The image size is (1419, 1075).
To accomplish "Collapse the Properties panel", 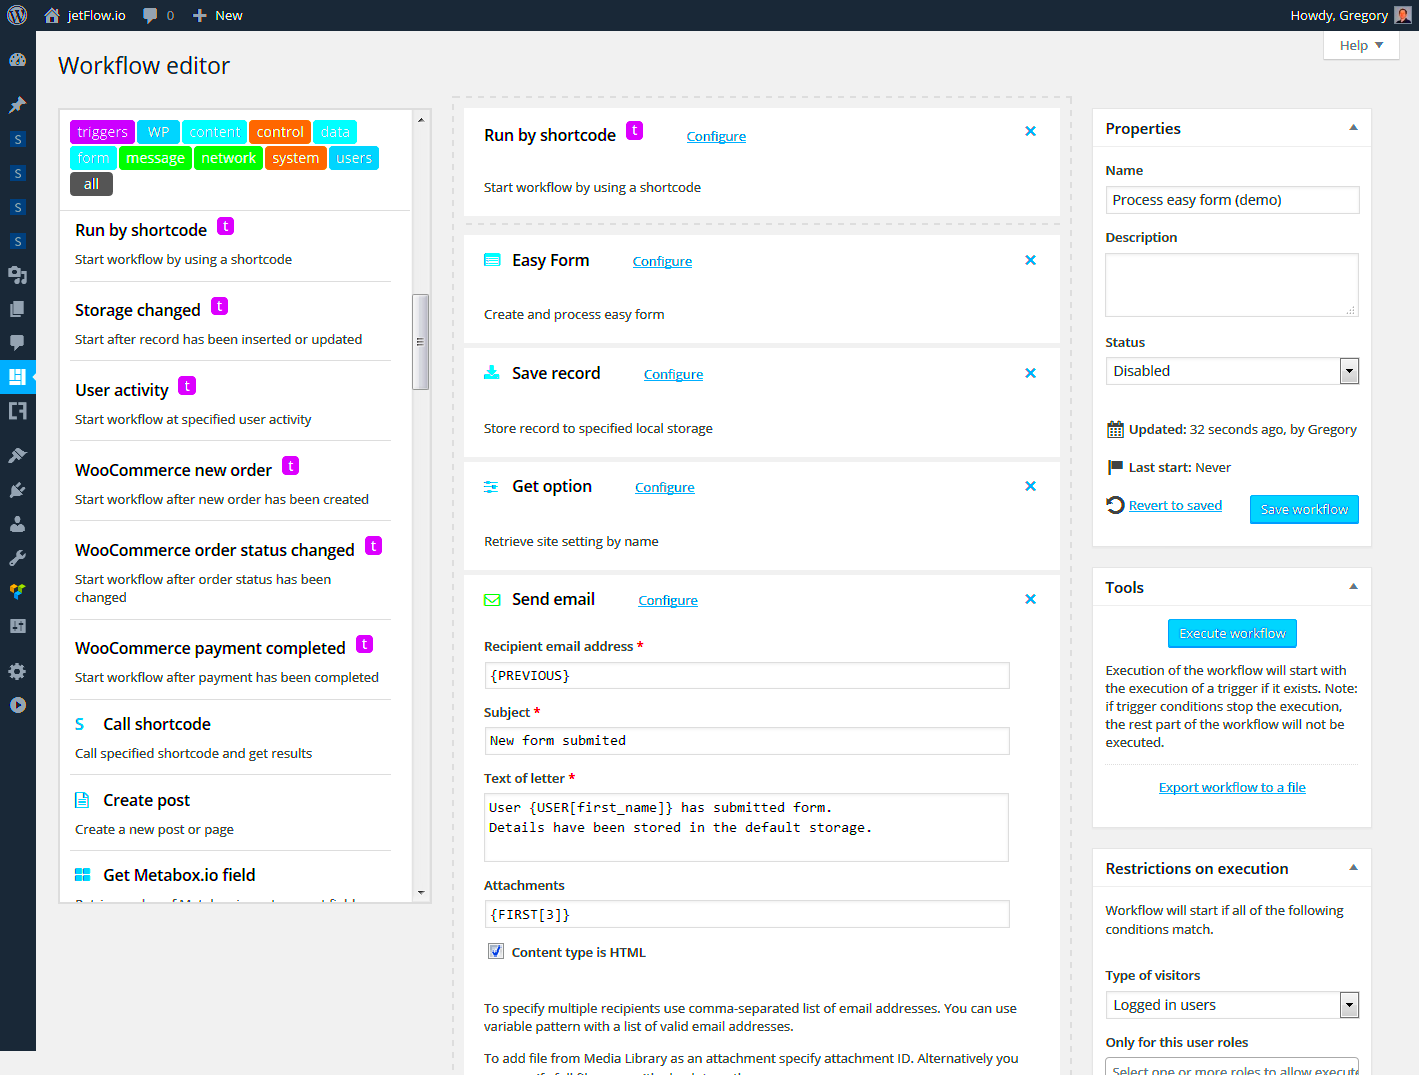I will coord(1353,128).
